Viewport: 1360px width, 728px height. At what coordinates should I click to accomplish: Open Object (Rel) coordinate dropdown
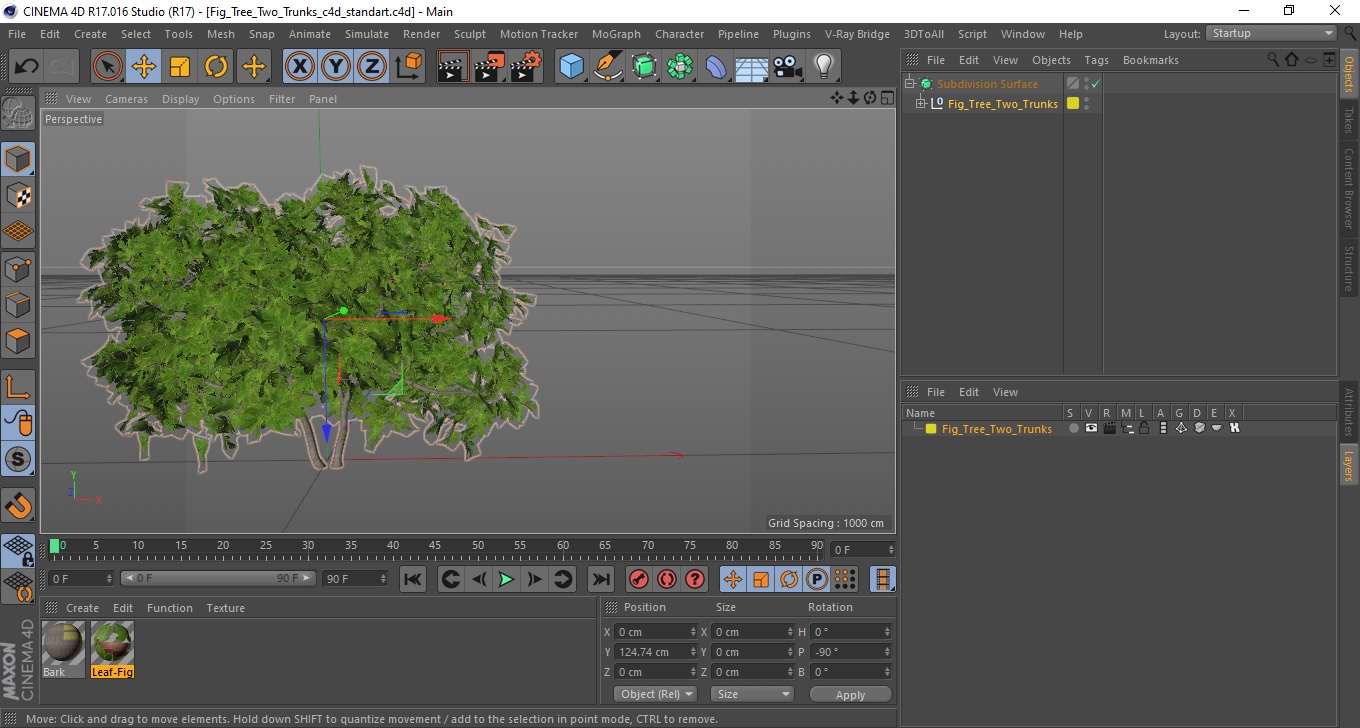click(656, 694)
